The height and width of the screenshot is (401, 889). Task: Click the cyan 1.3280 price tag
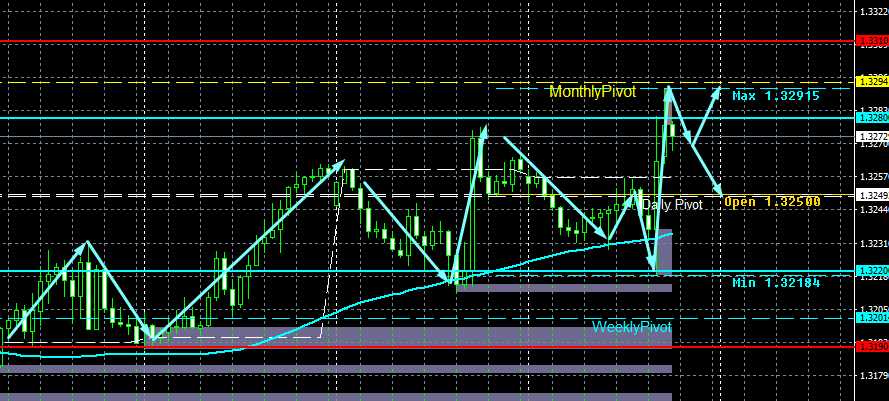872,118
